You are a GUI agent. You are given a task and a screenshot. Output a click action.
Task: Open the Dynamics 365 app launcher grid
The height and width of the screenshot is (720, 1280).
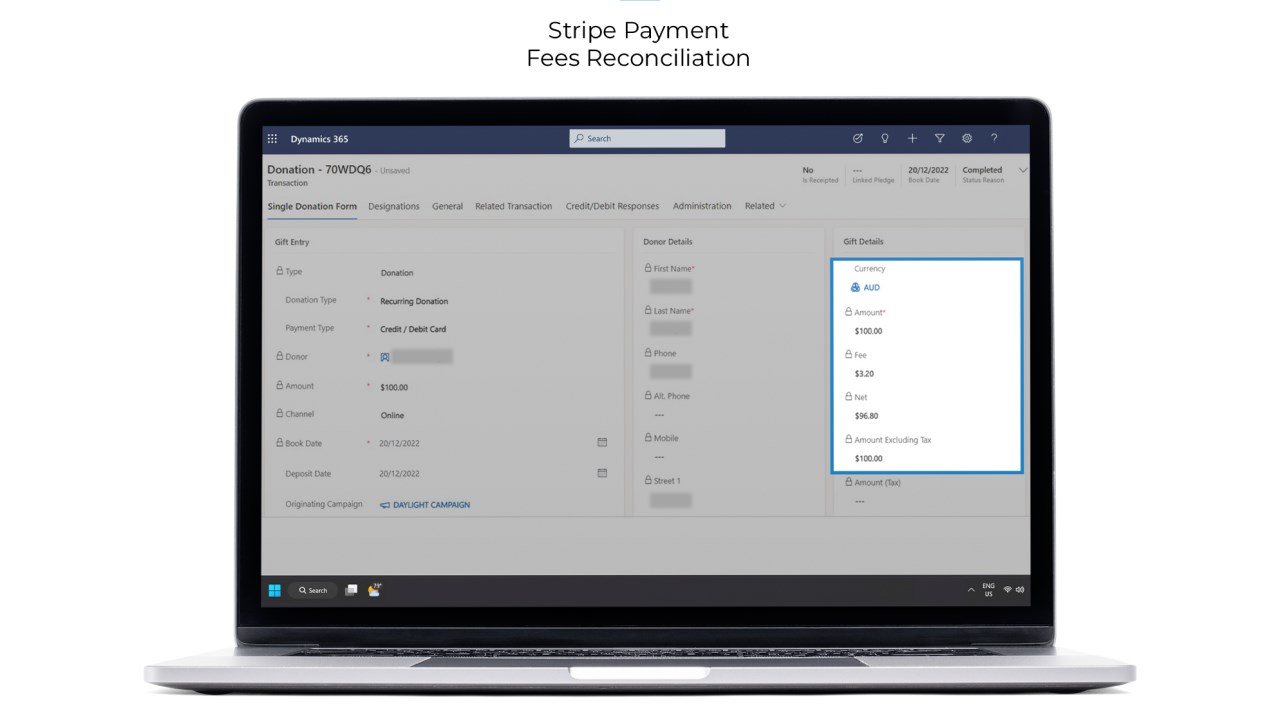(272, 139)
